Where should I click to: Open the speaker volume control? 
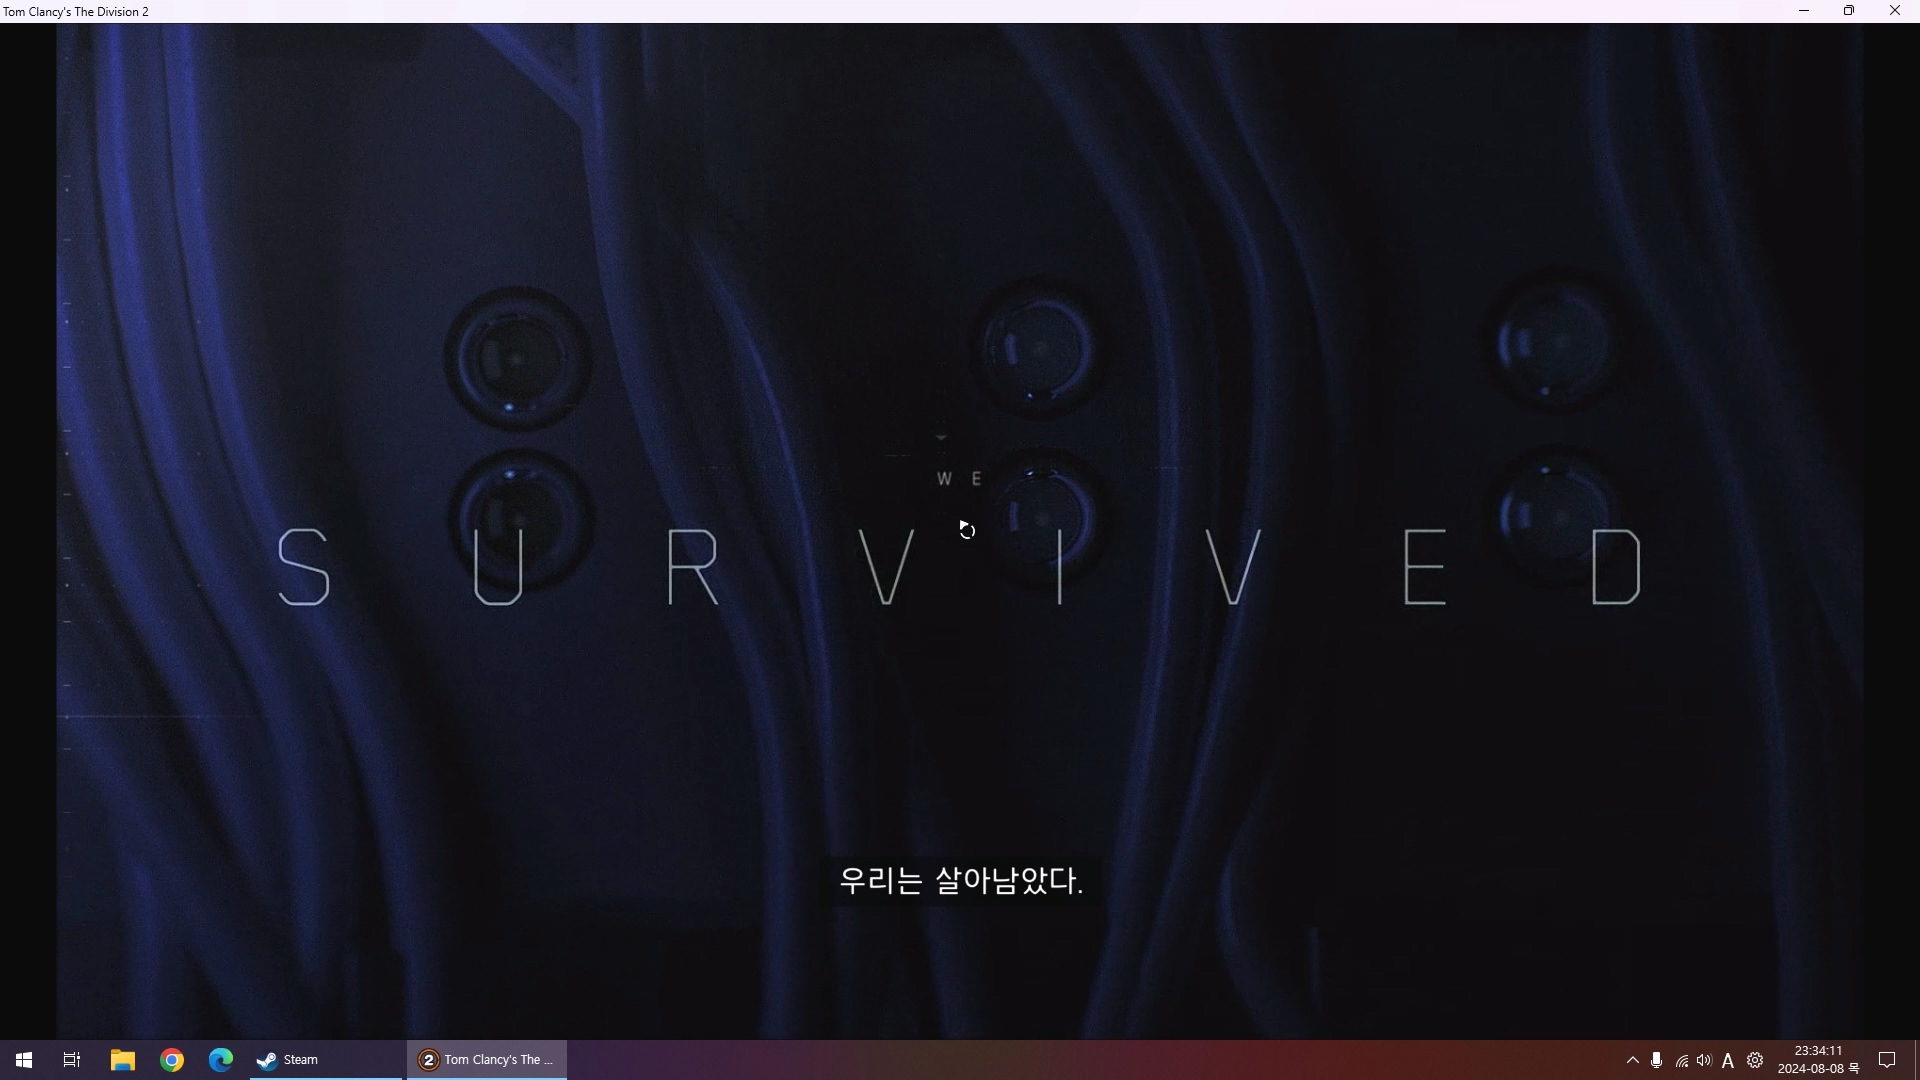(1704, 1060)
